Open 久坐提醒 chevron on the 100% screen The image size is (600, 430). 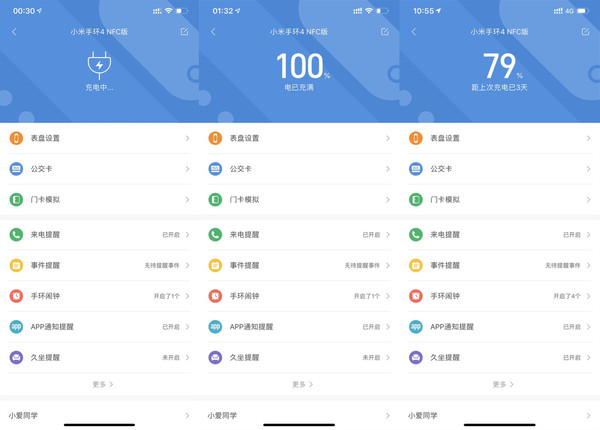[x=388, y=357]
